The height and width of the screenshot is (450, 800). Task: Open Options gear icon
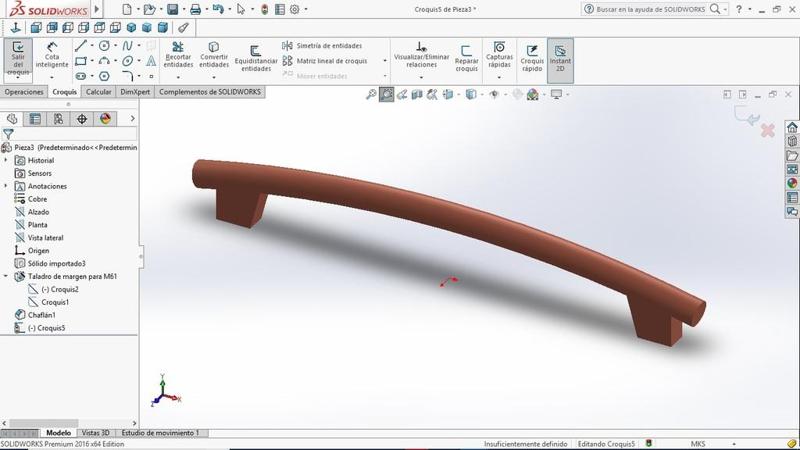point(294,9)
